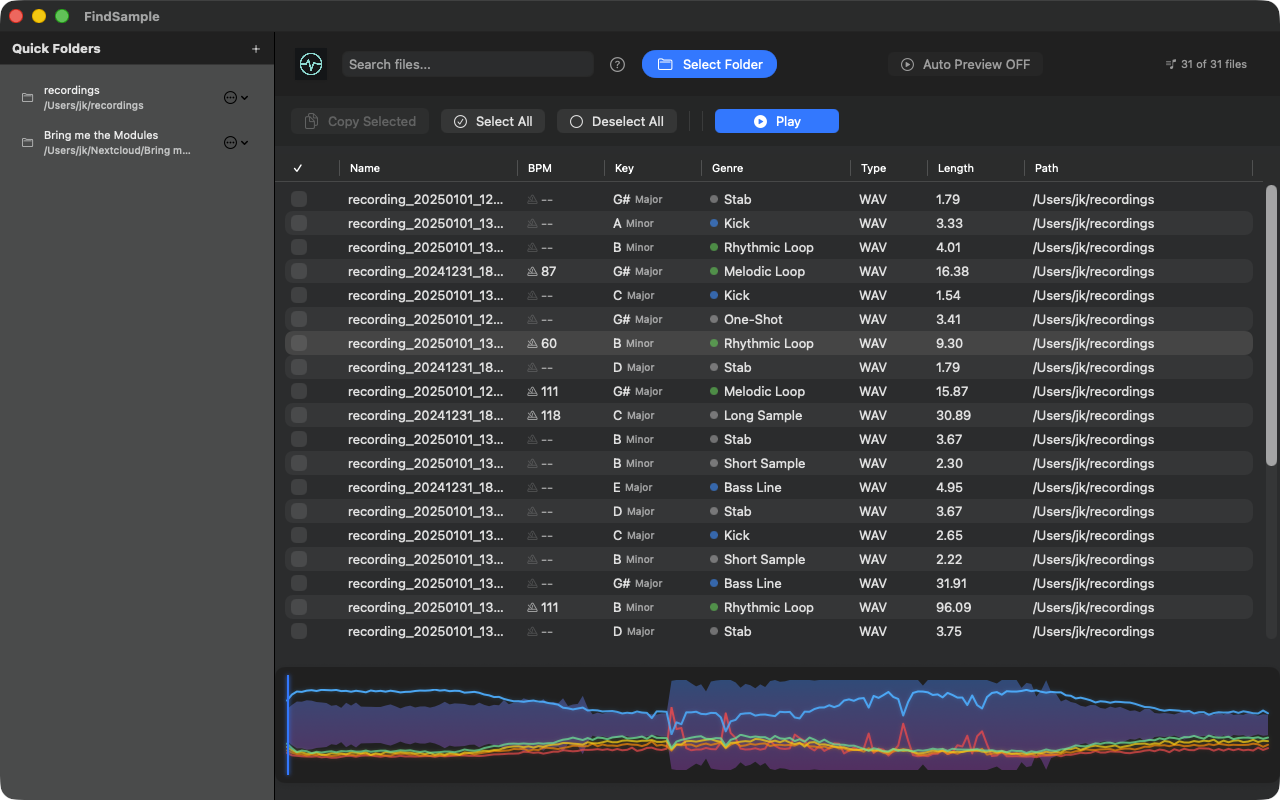Viewport: 1280px width, 800px height.
Task: Sort files by Genre column header
Action: pos(727,168)
